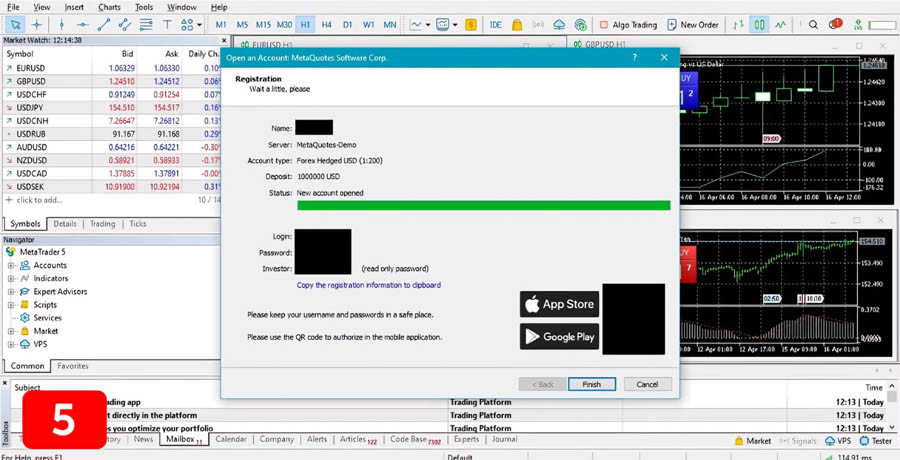Screen dimensions: 900x460
Task: Select the D1 timeframe
Action: 347,25
